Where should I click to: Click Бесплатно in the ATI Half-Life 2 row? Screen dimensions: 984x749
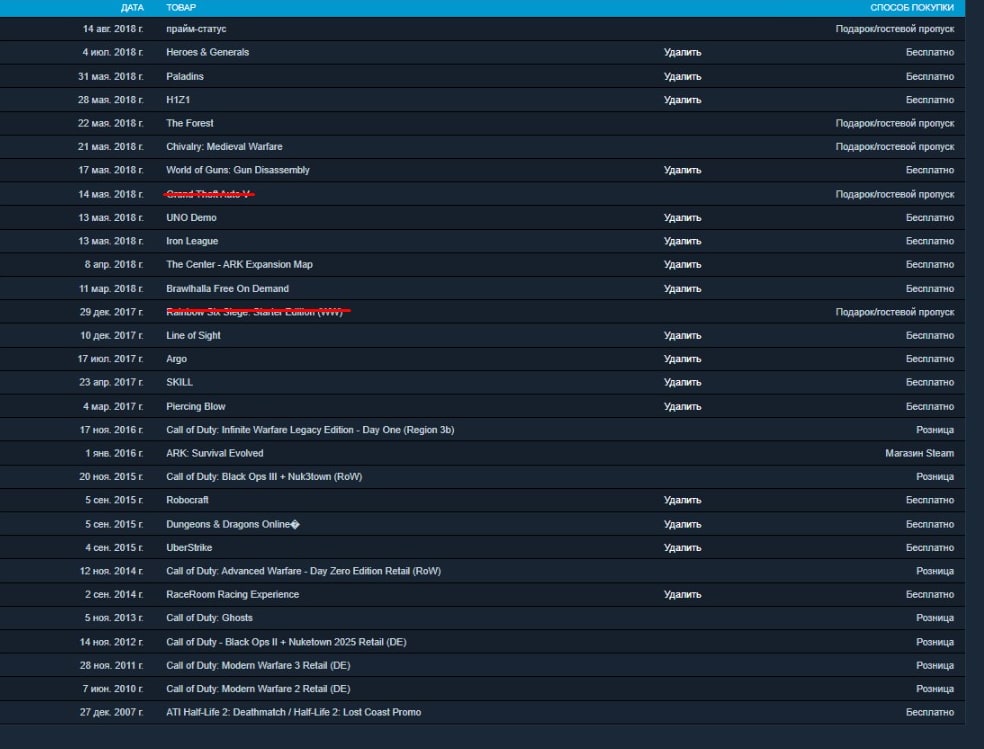click(x=930, y=712)
